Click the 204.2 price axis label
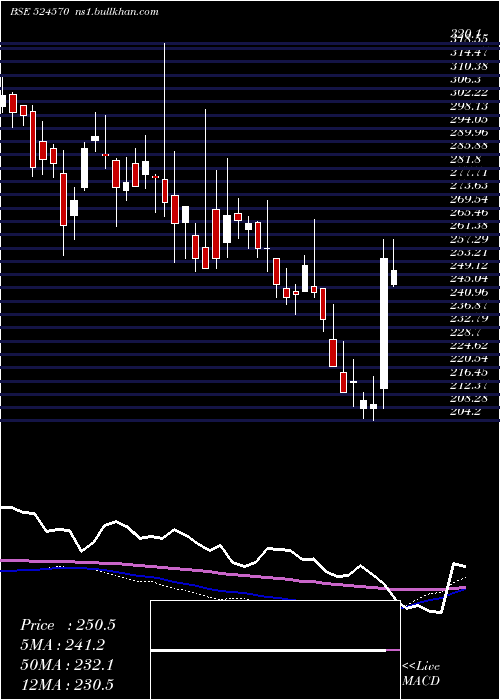 click(x=466, y=412)
